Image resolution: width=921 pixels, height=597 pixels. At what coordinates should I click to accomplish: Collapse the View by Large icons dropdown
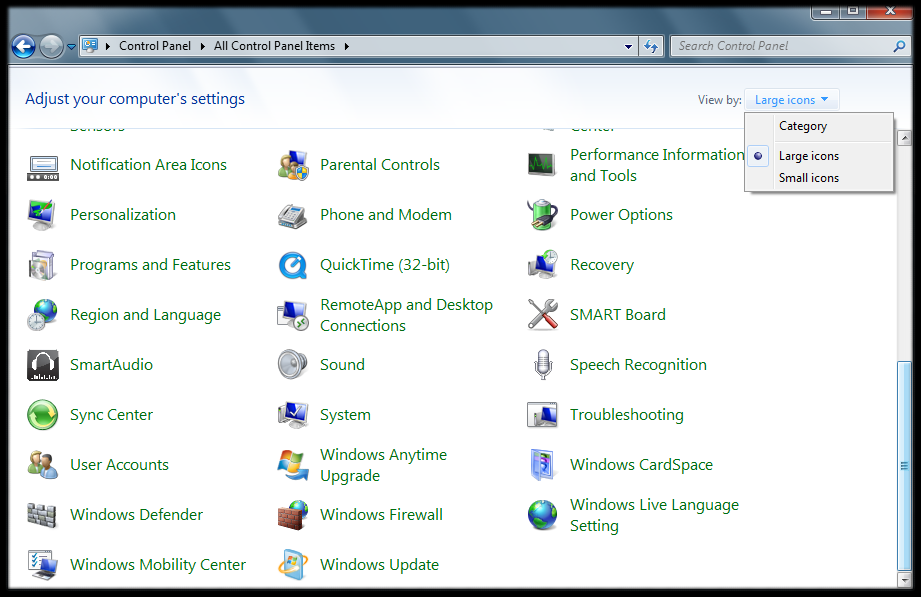coord(791,100)
